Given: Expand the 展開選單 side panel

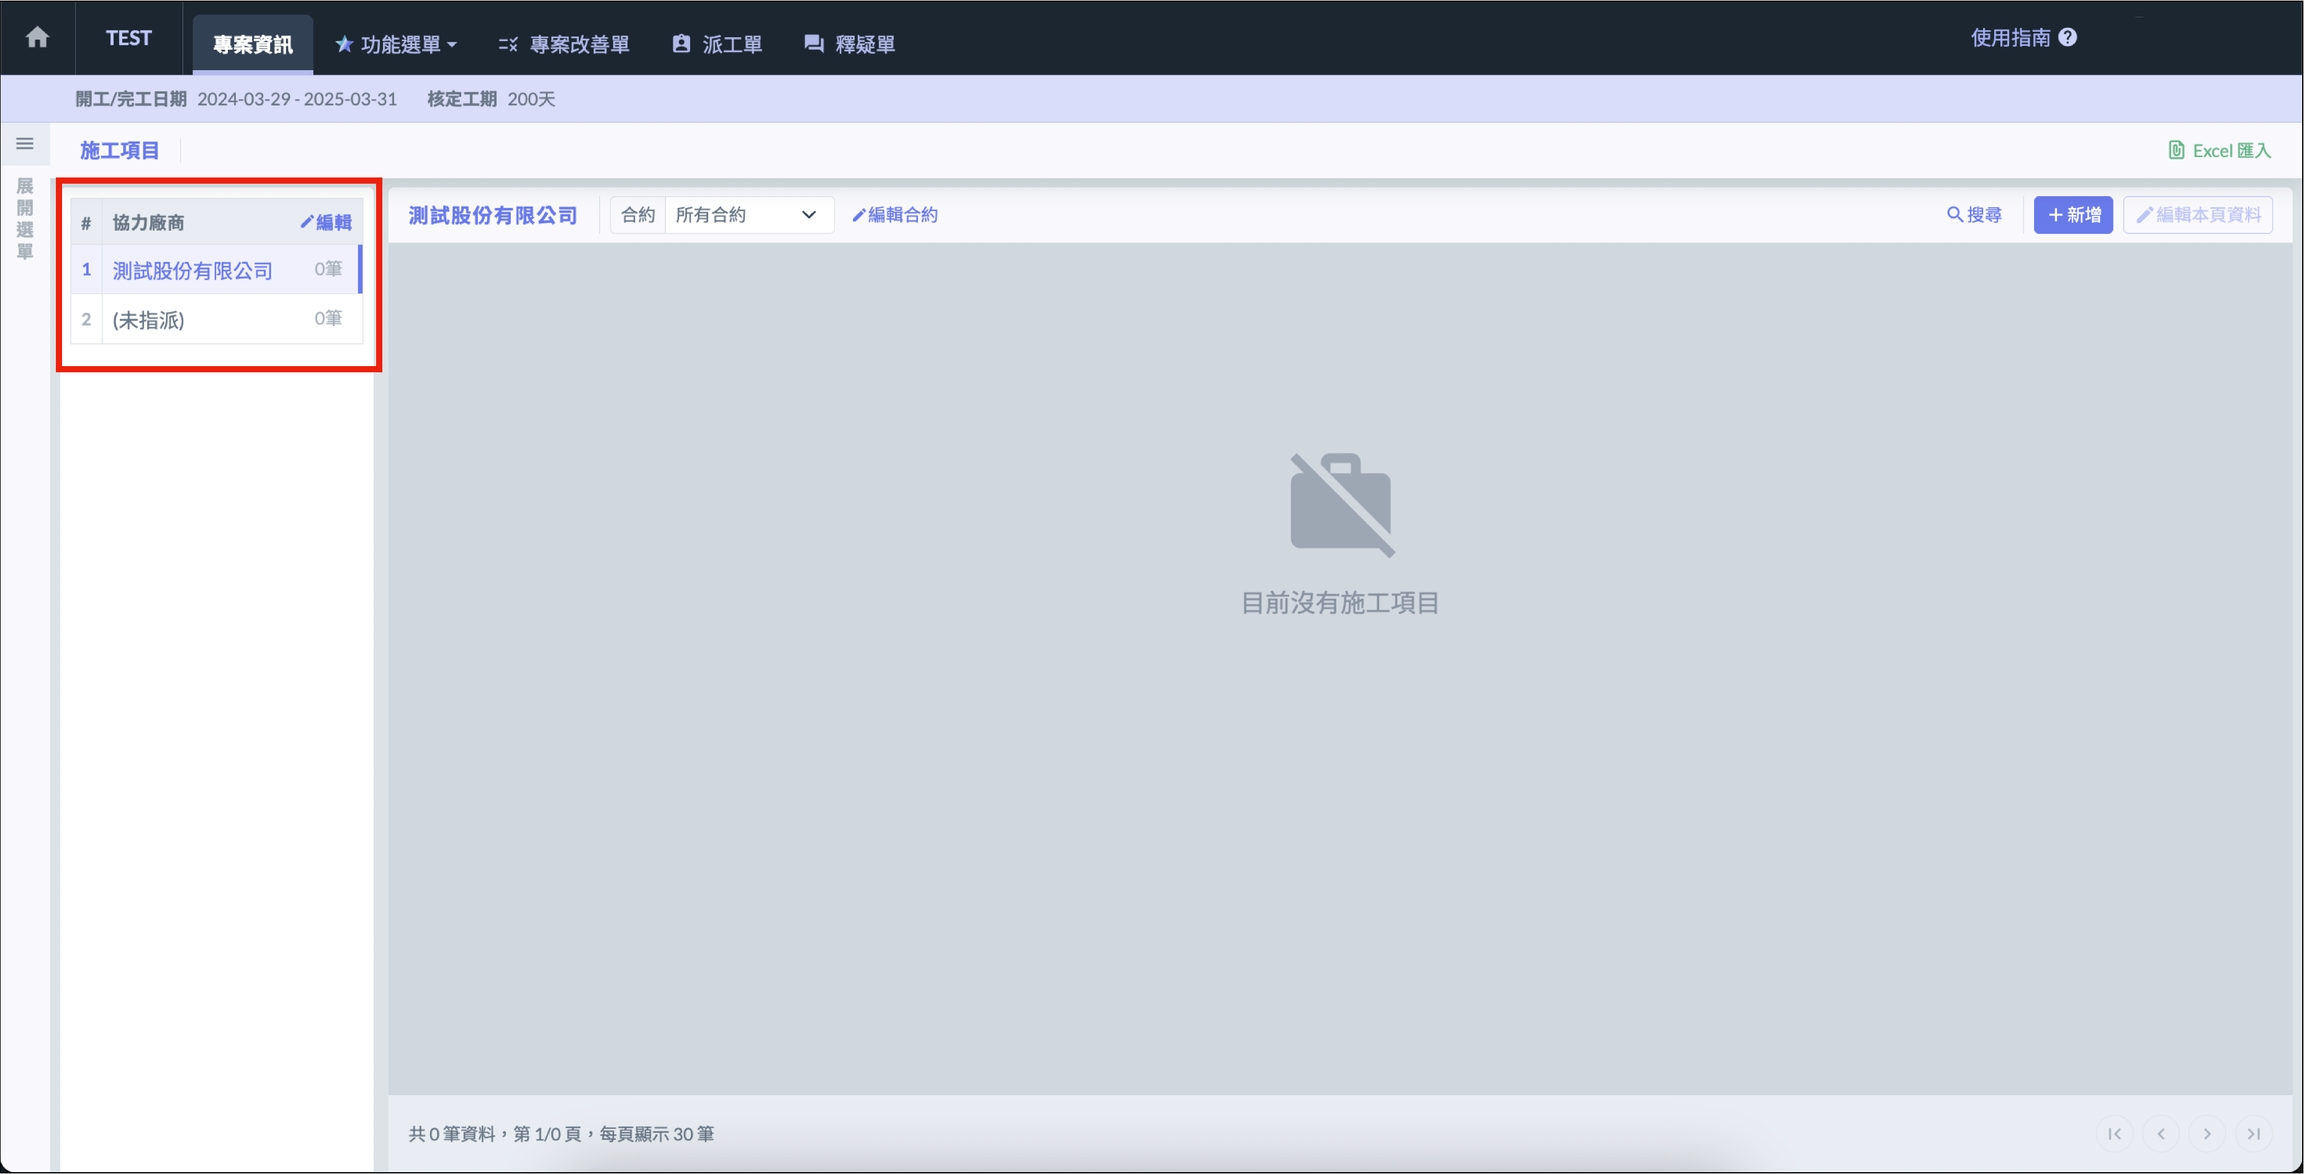Looking at the screenshot, I should (25, 218).
